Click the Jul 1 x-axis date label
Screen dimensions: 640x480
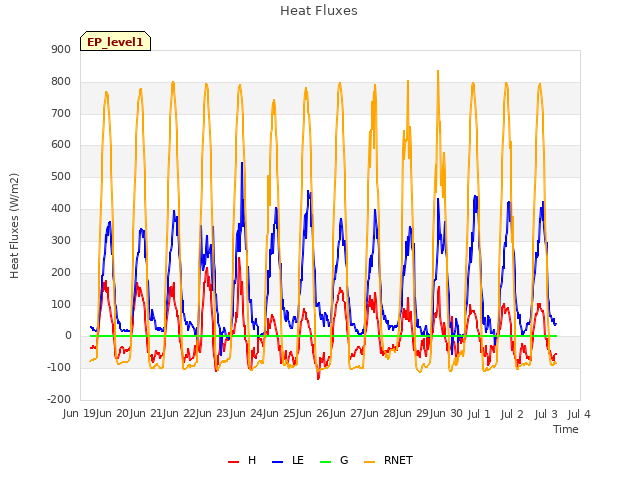coord(479,414)
